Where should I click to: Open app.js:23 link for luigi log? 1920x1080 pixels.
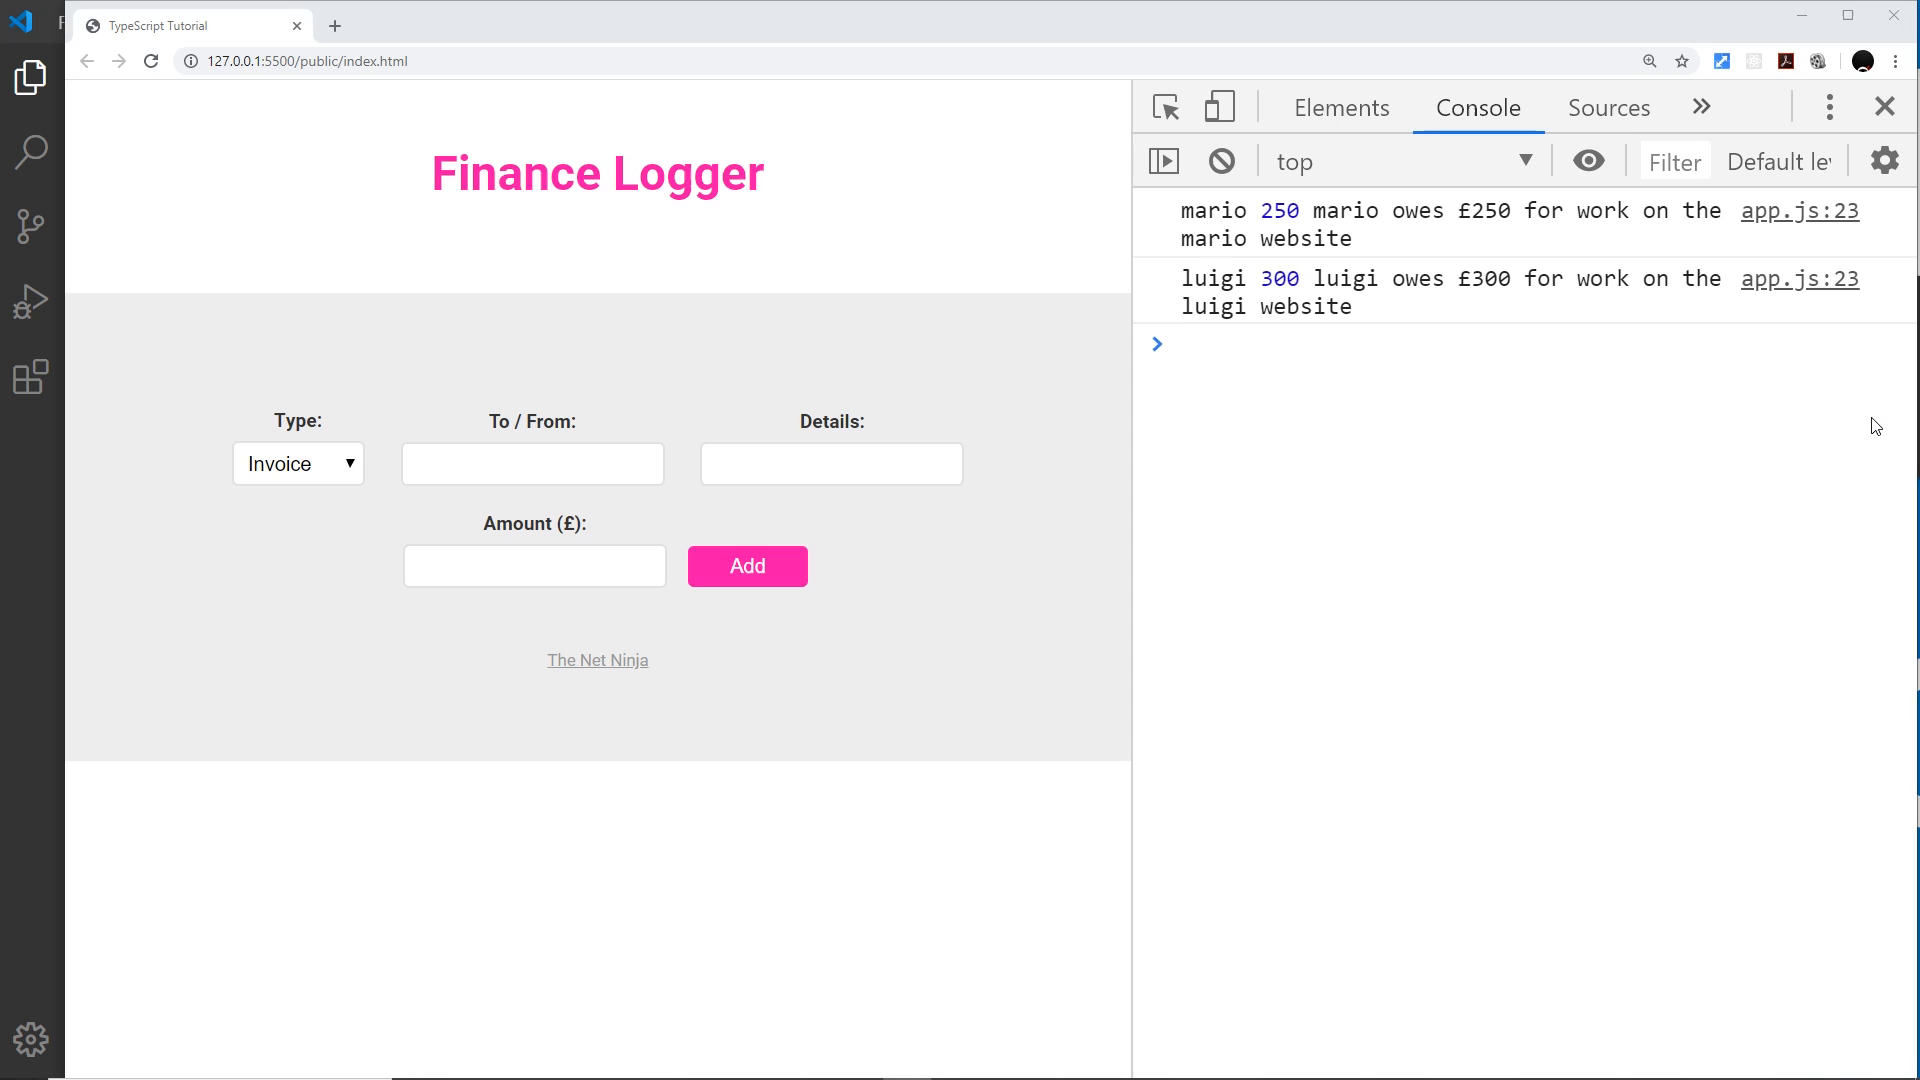1799,279
